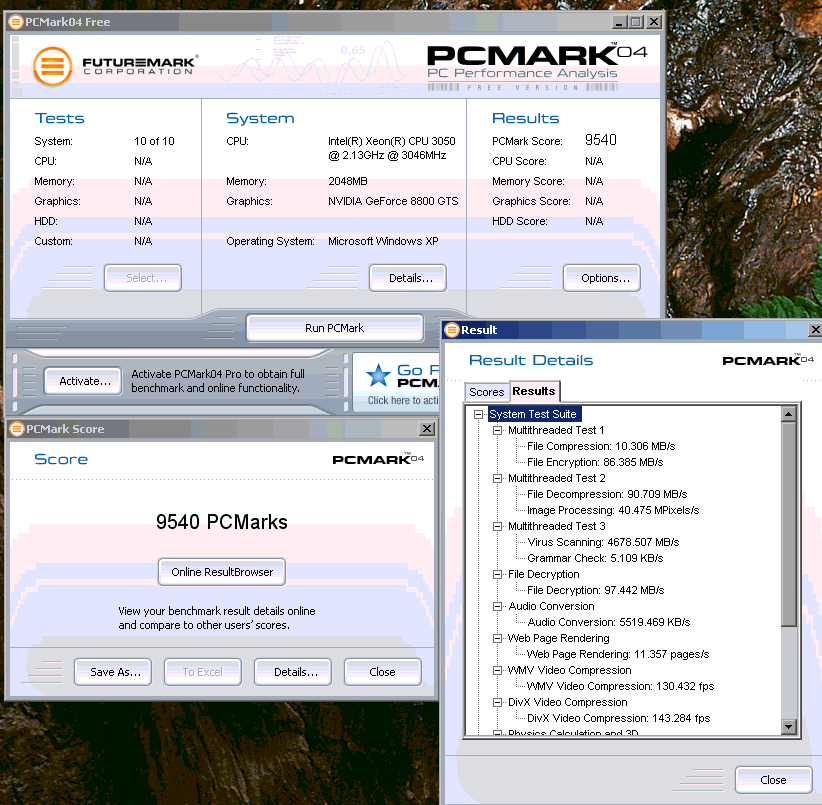Click the result tree scrollbar thumb

789,524
